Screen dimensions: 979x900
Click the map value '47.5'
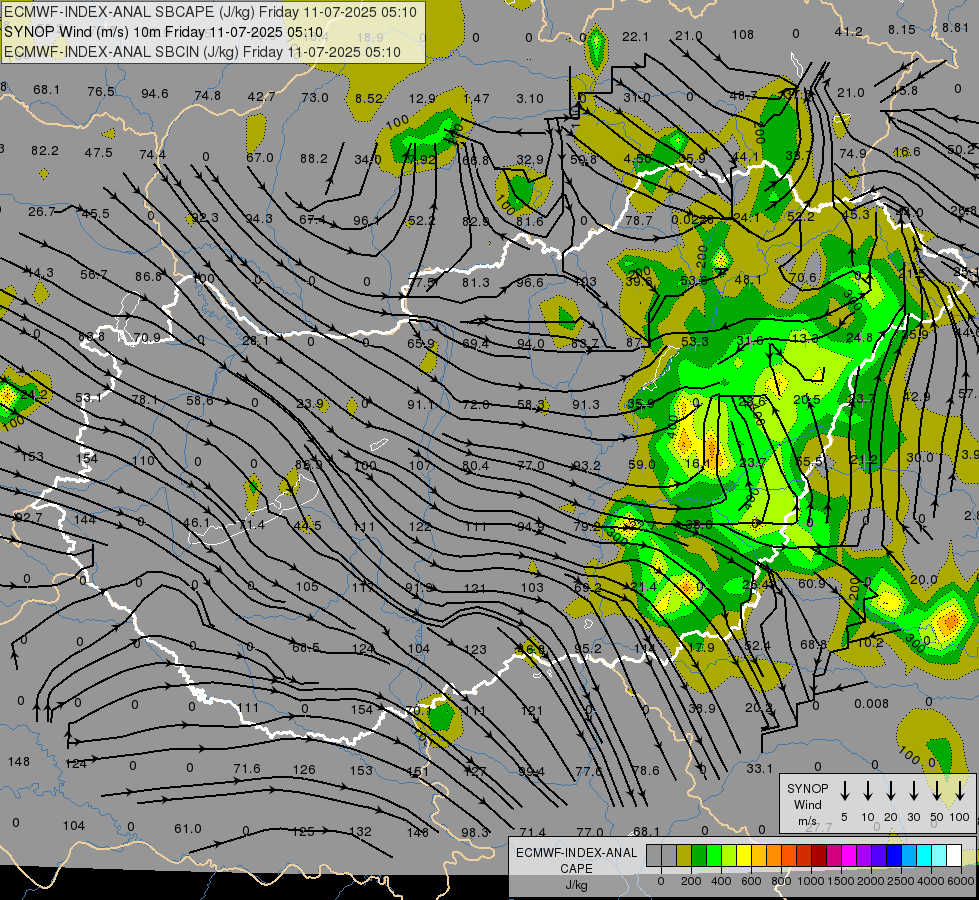[x=99, y=152]
